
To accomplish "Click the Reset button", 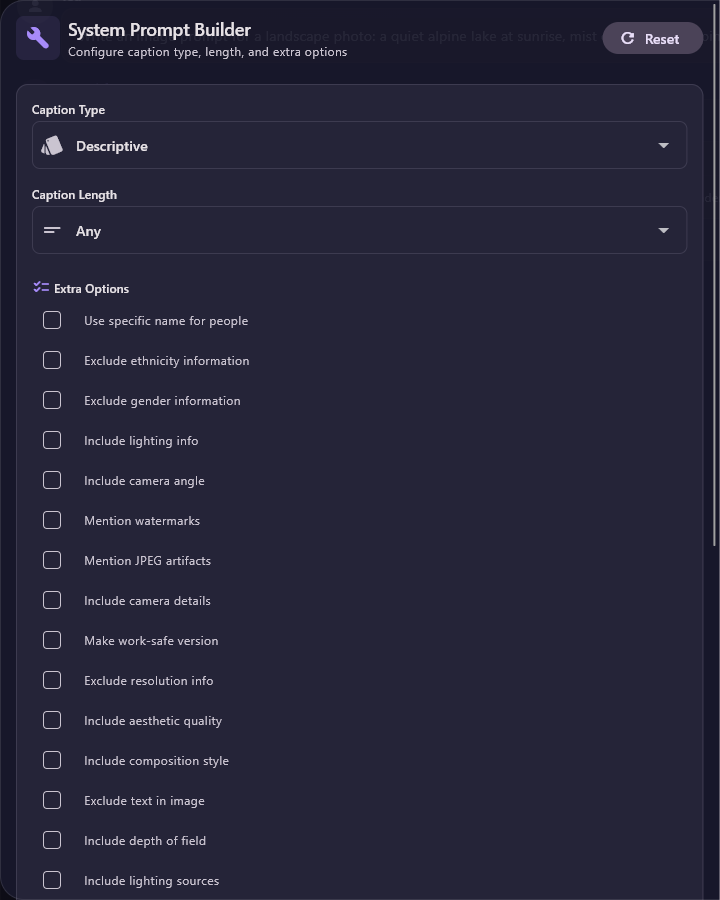I will click(x=652, y=38).
